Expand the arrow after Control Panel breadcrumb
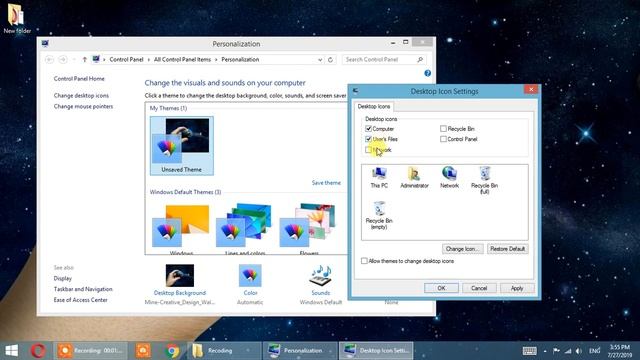Image resolution: width=640 pixels, height=360 pixels. (x=149, y=60)
